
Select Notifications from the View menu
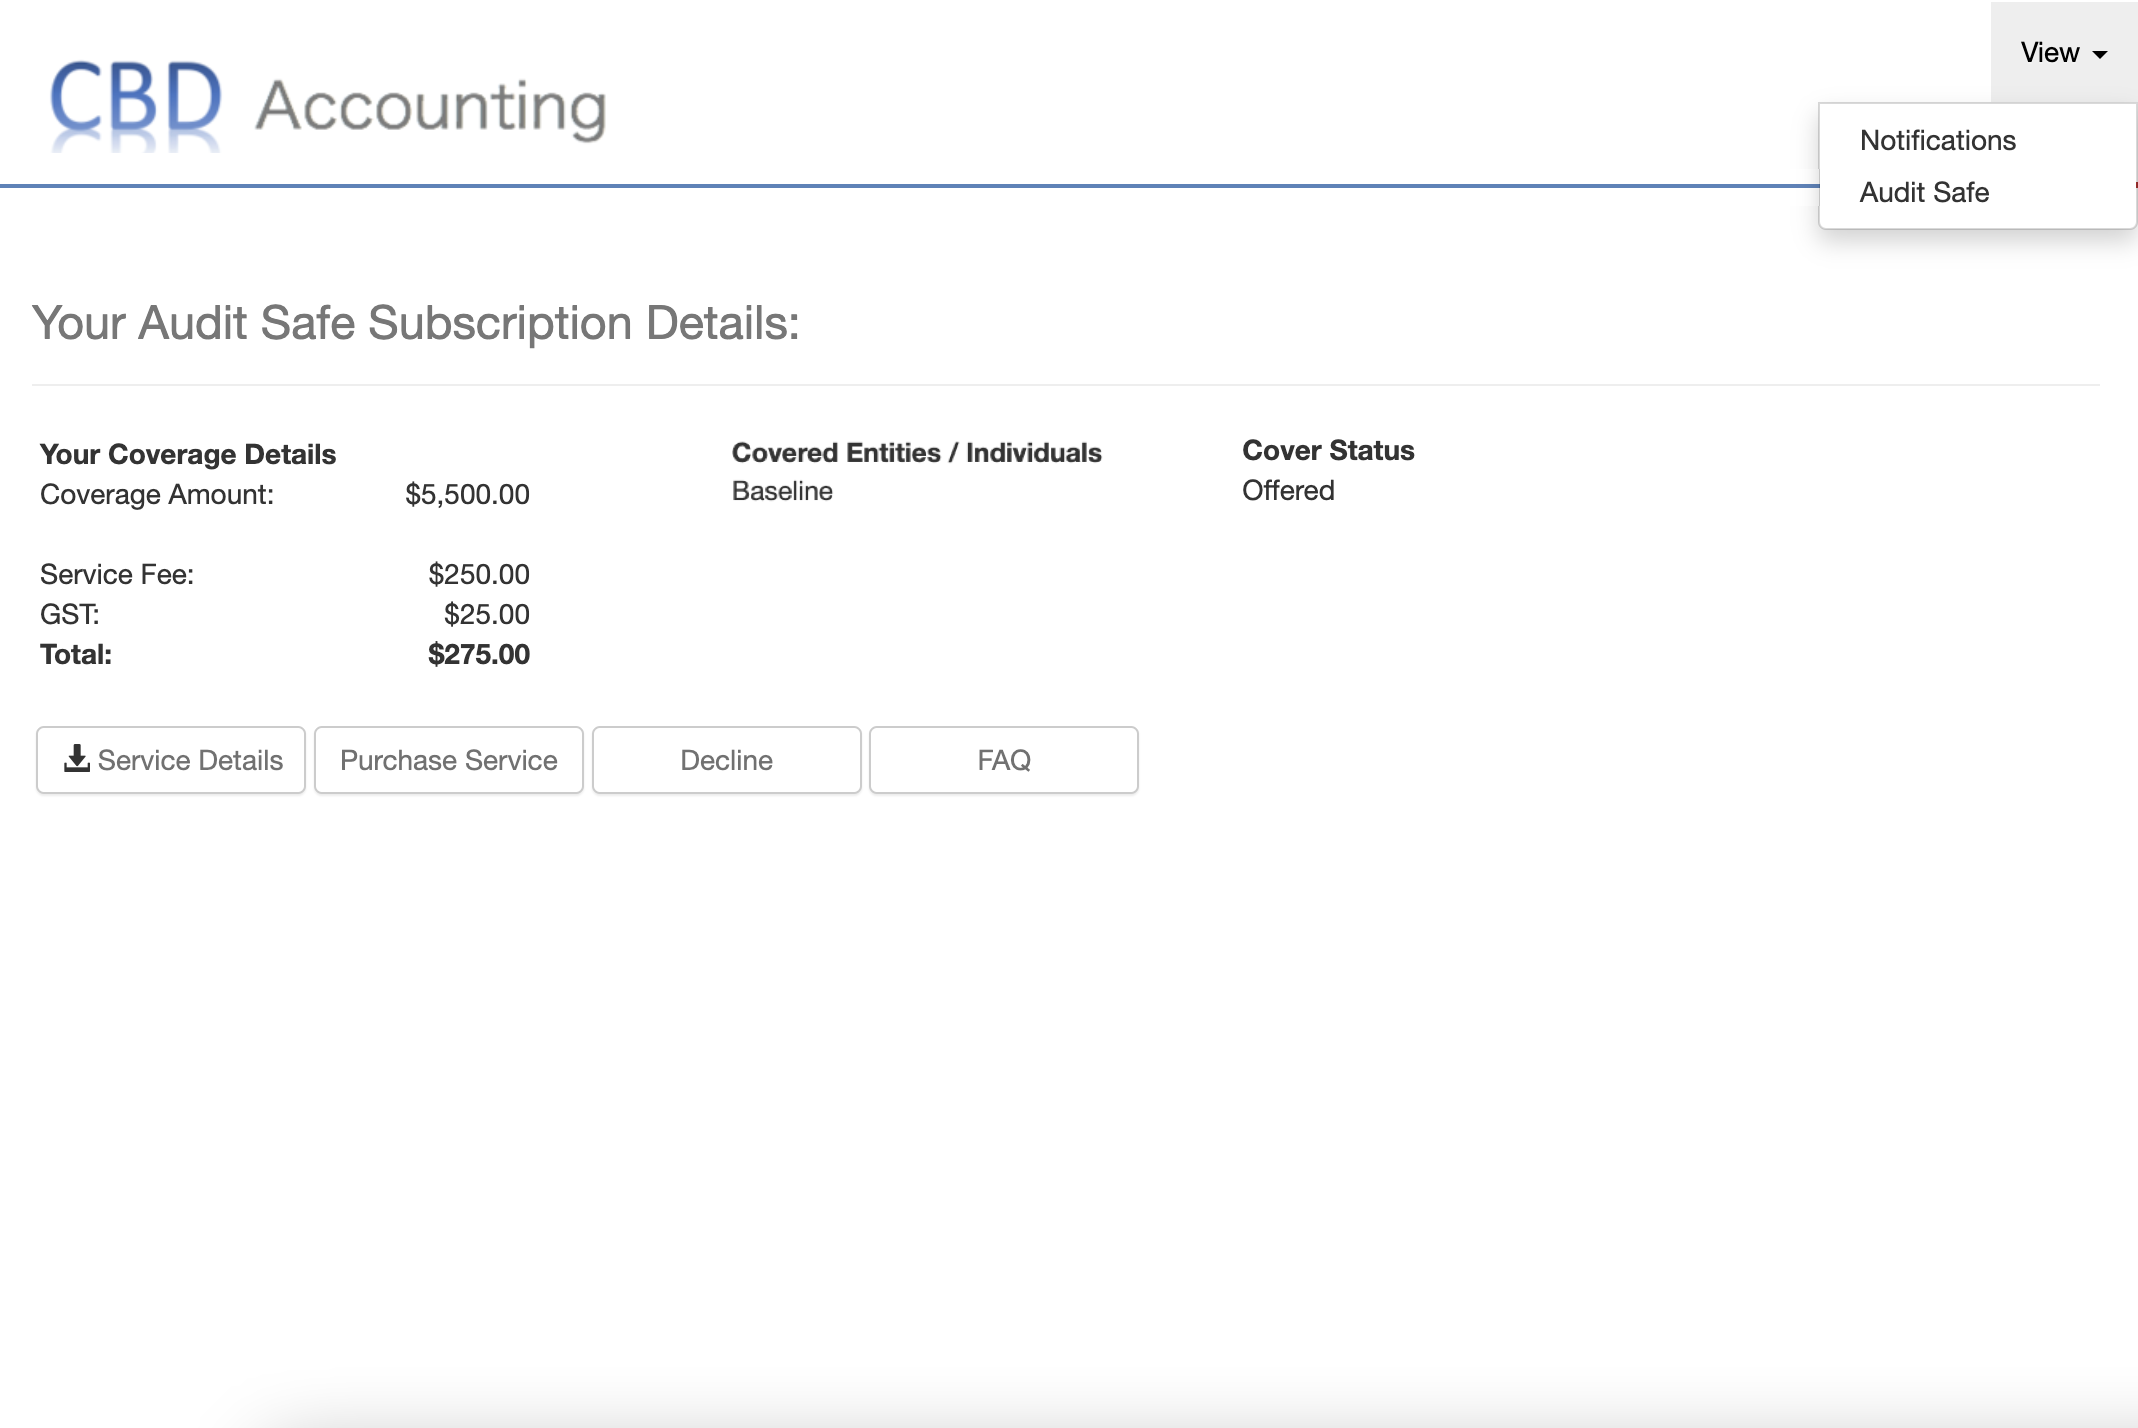click(1937, 140)
